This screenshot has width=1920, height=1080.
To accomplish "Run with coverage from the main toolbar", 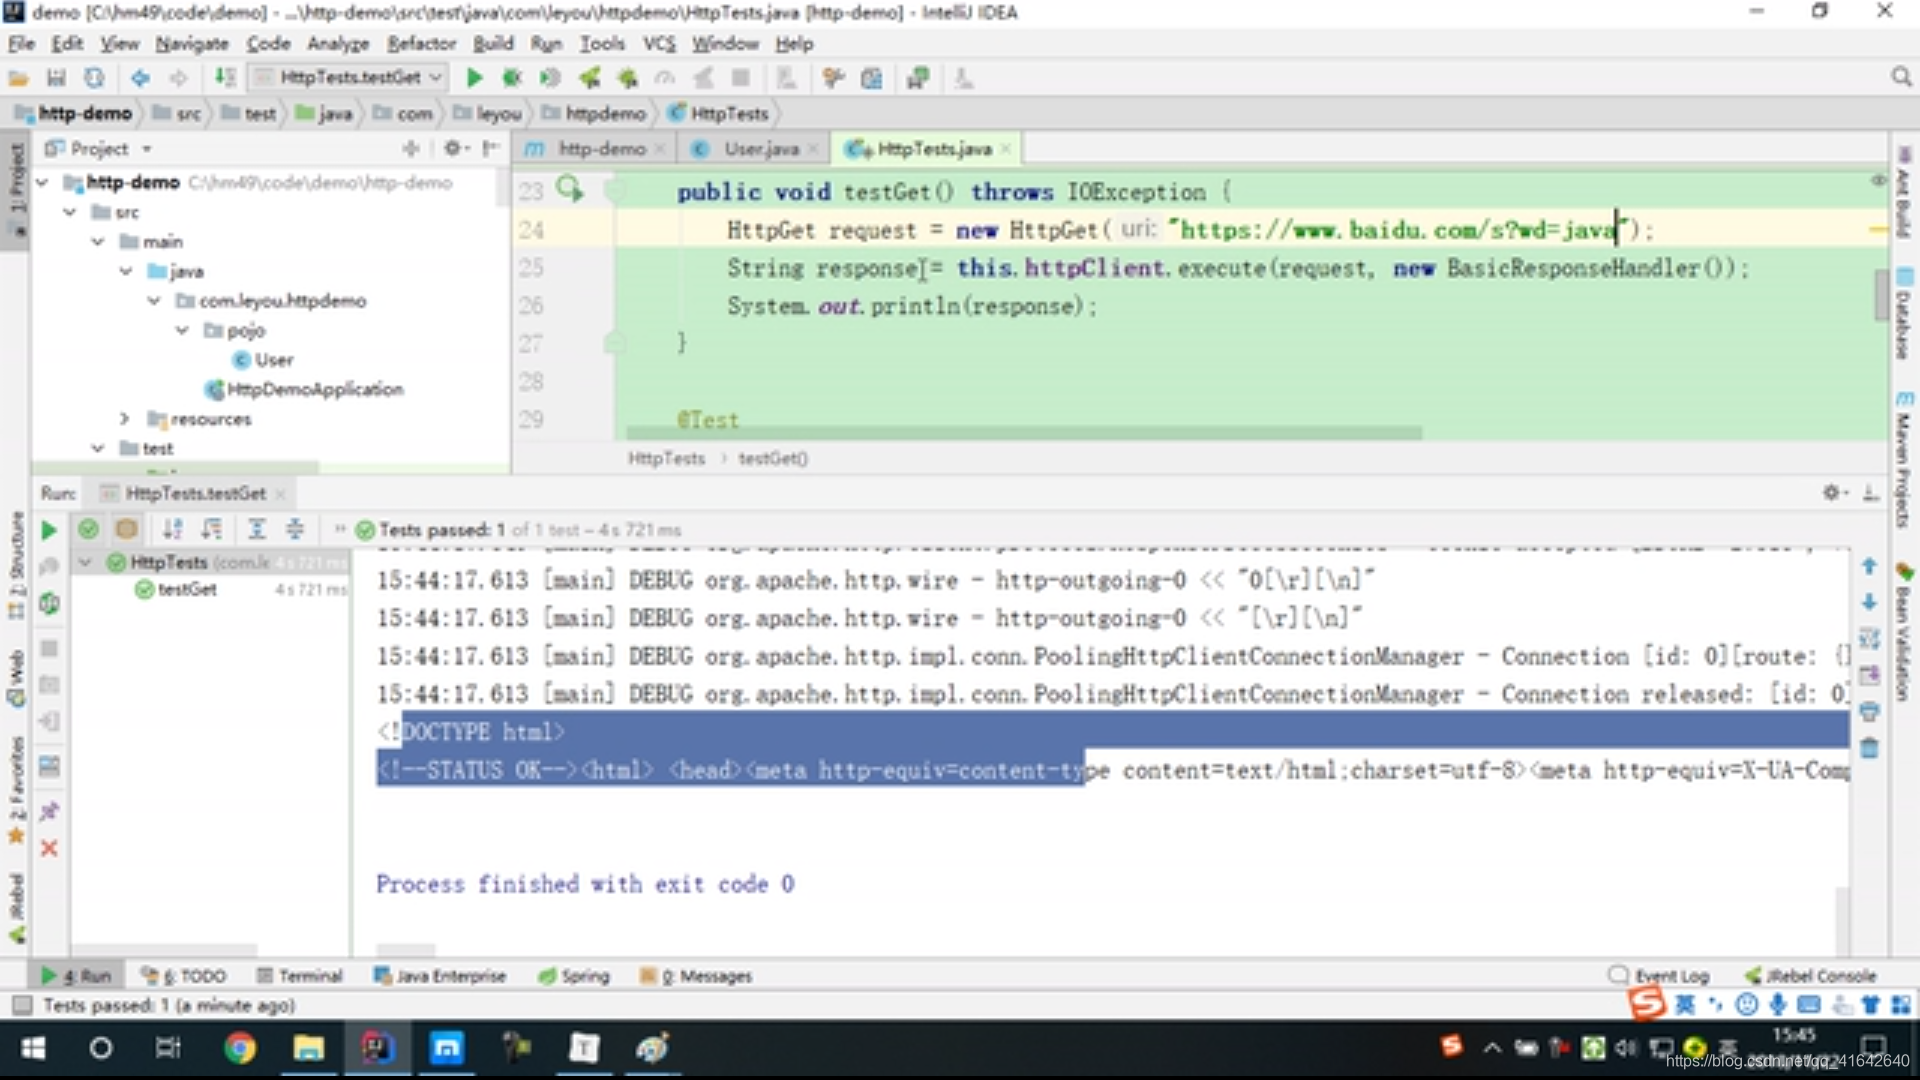I will 550,78.
